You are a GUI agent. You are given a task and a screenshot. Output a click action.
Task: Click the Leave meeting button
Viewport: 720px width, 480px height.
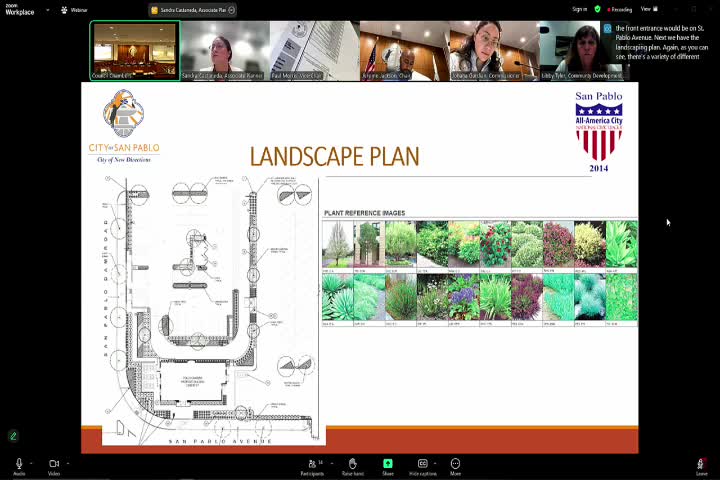(x=701, y=466)
